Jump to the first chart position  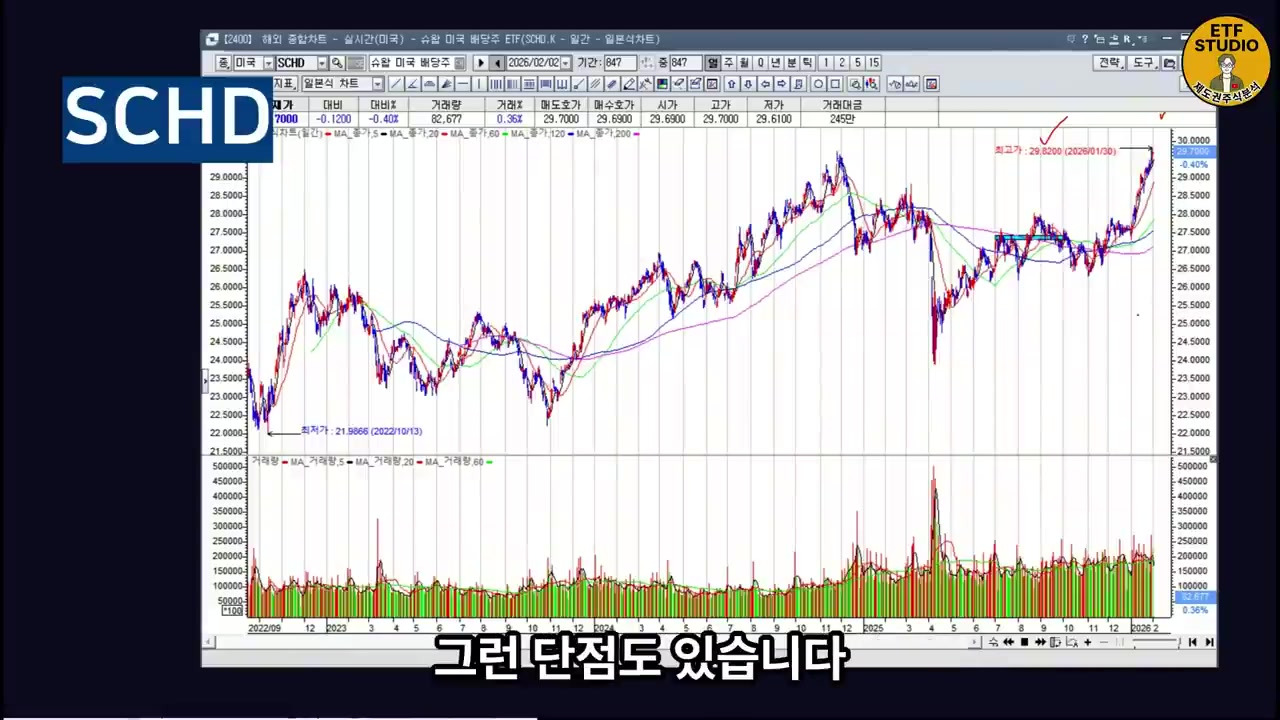click(1192, 642)
